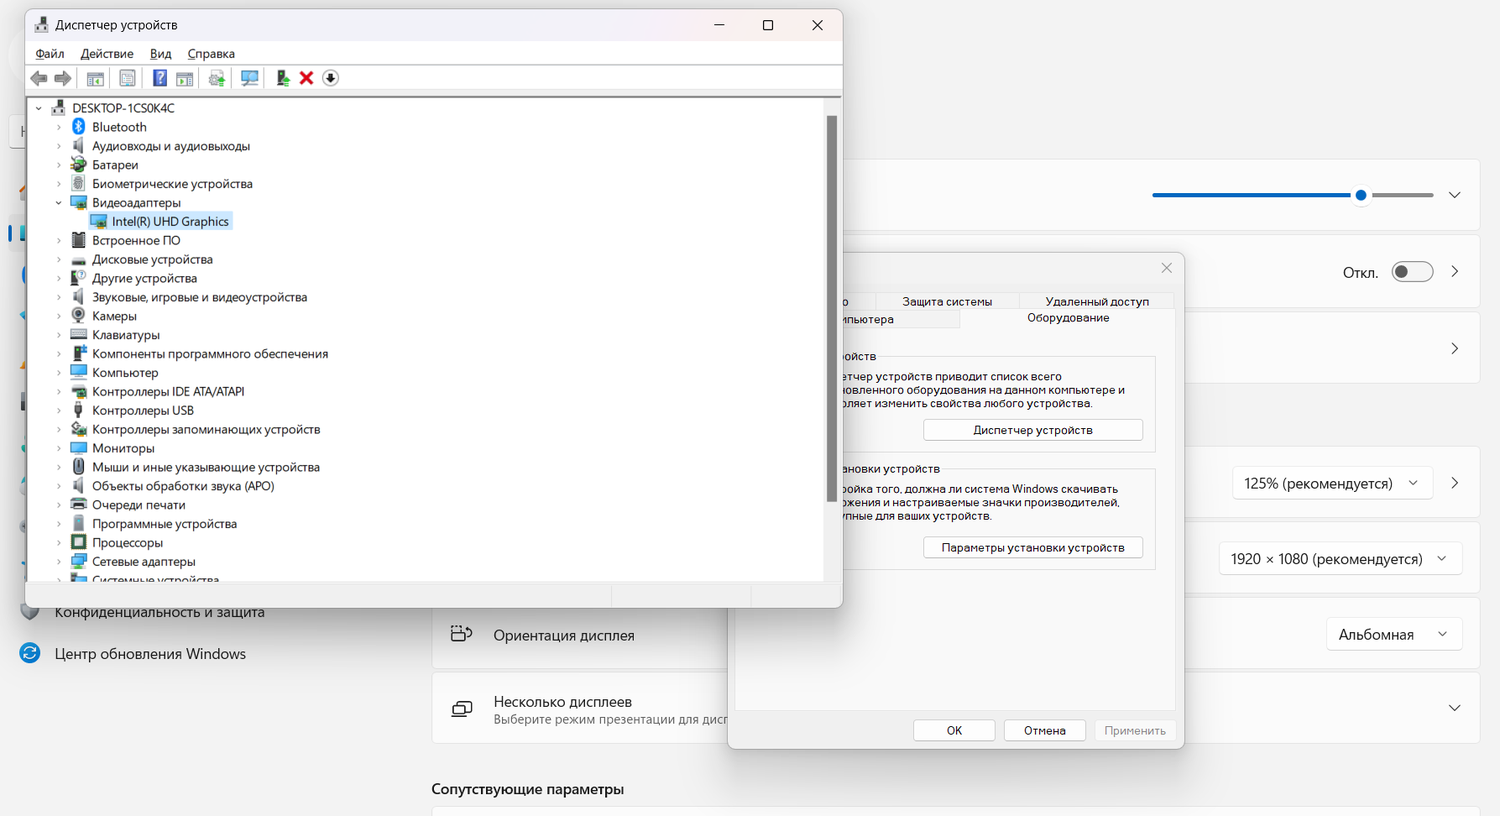
Task: Switch to the Удаленный доступ tab
Action: click(1097, 301)
